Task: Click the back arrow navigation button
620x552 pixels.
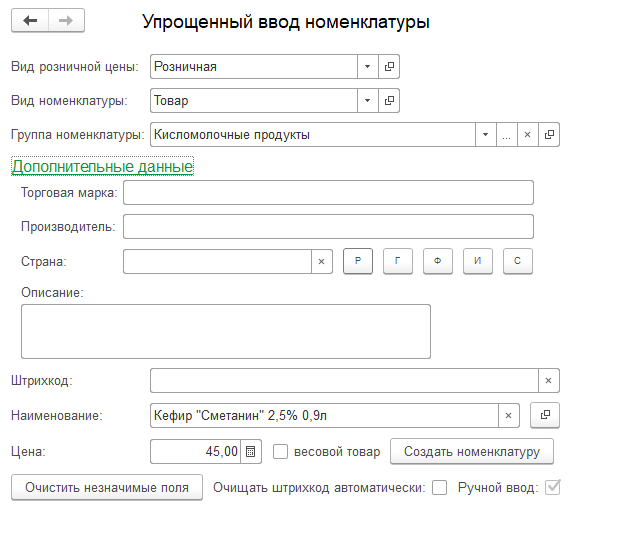Action: click(30, 21)
